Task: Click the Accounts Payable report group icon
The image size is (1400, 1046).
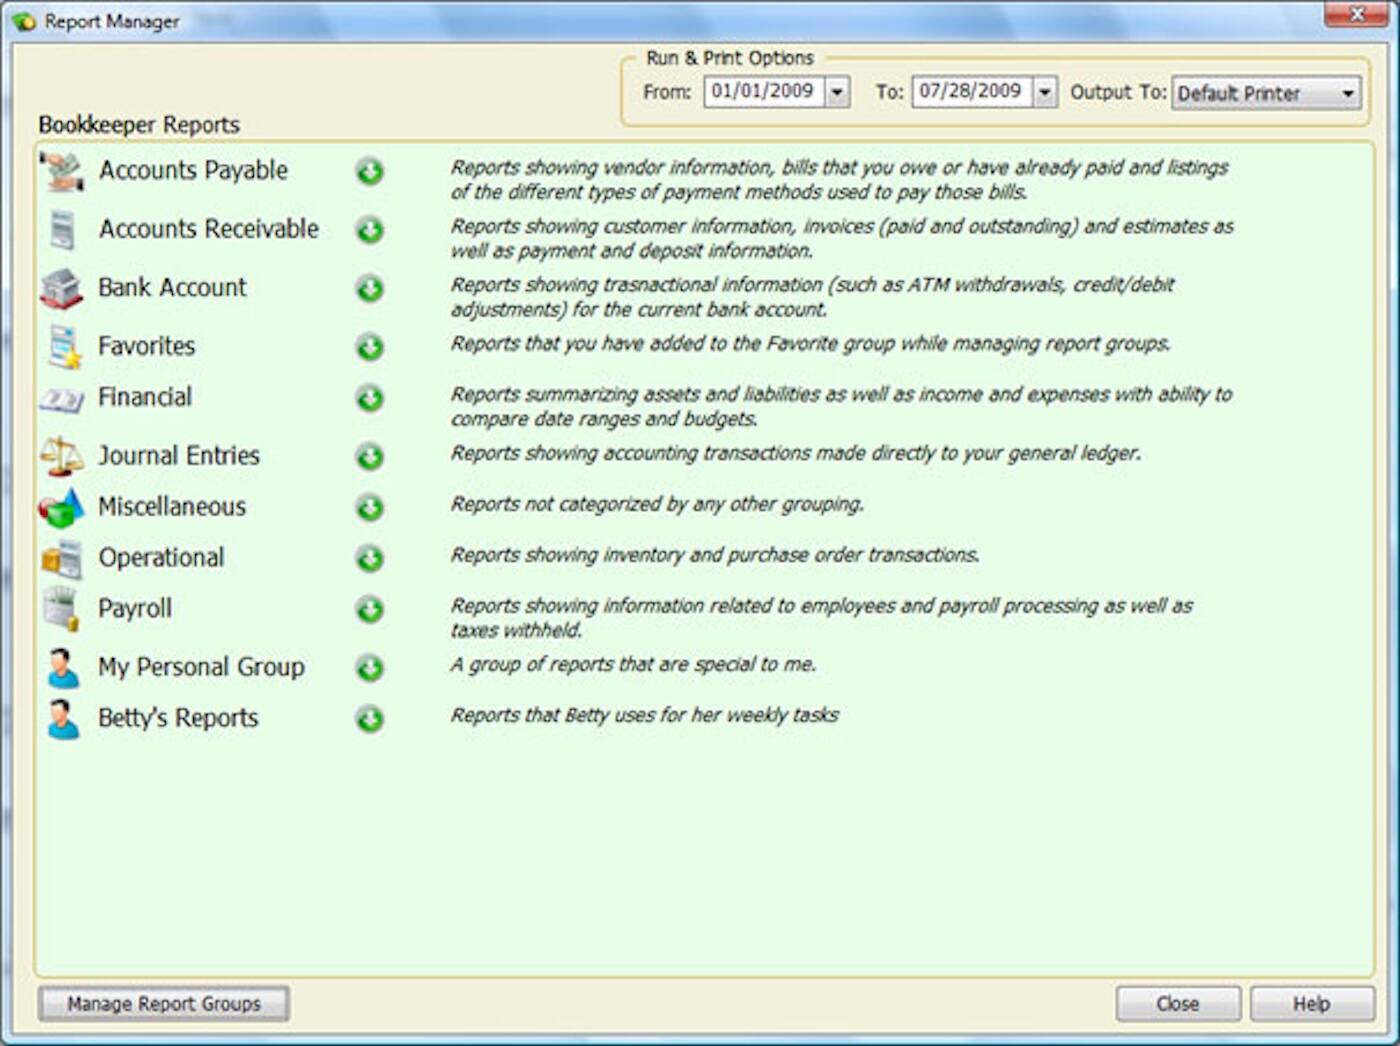Action: 62,170
